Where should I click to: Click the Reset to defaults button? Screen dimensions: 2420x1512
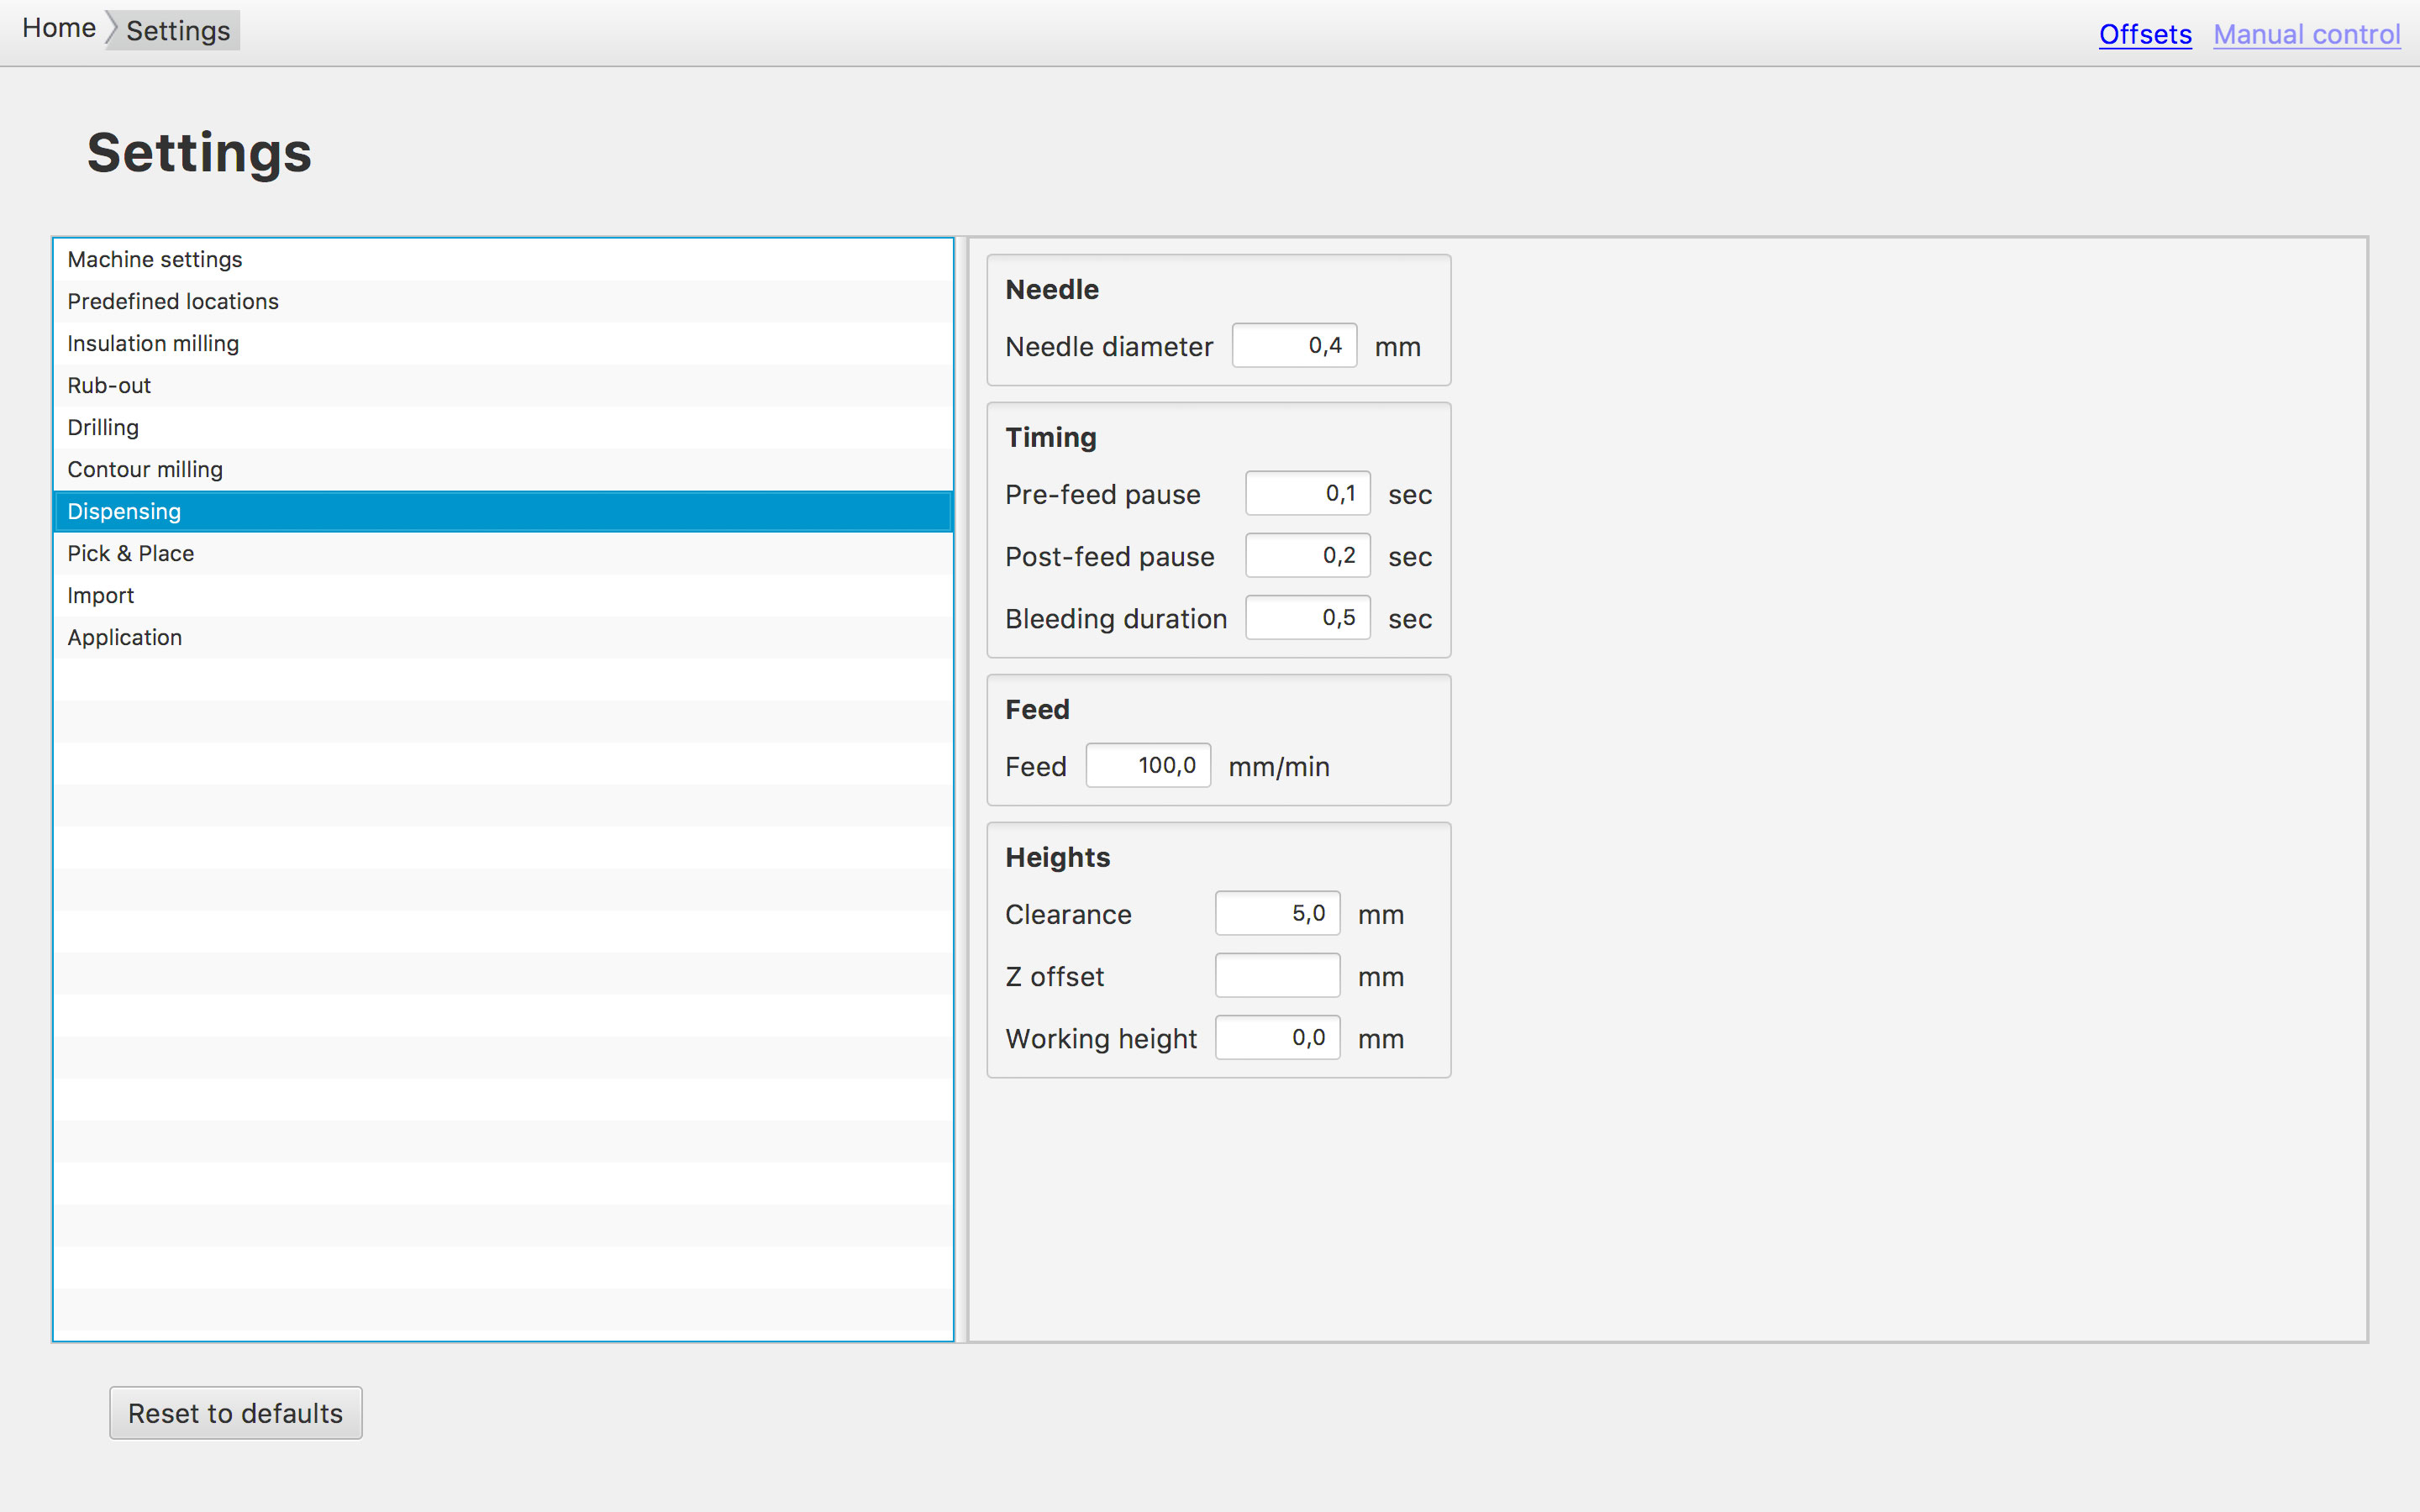[x=236, y=1413]
